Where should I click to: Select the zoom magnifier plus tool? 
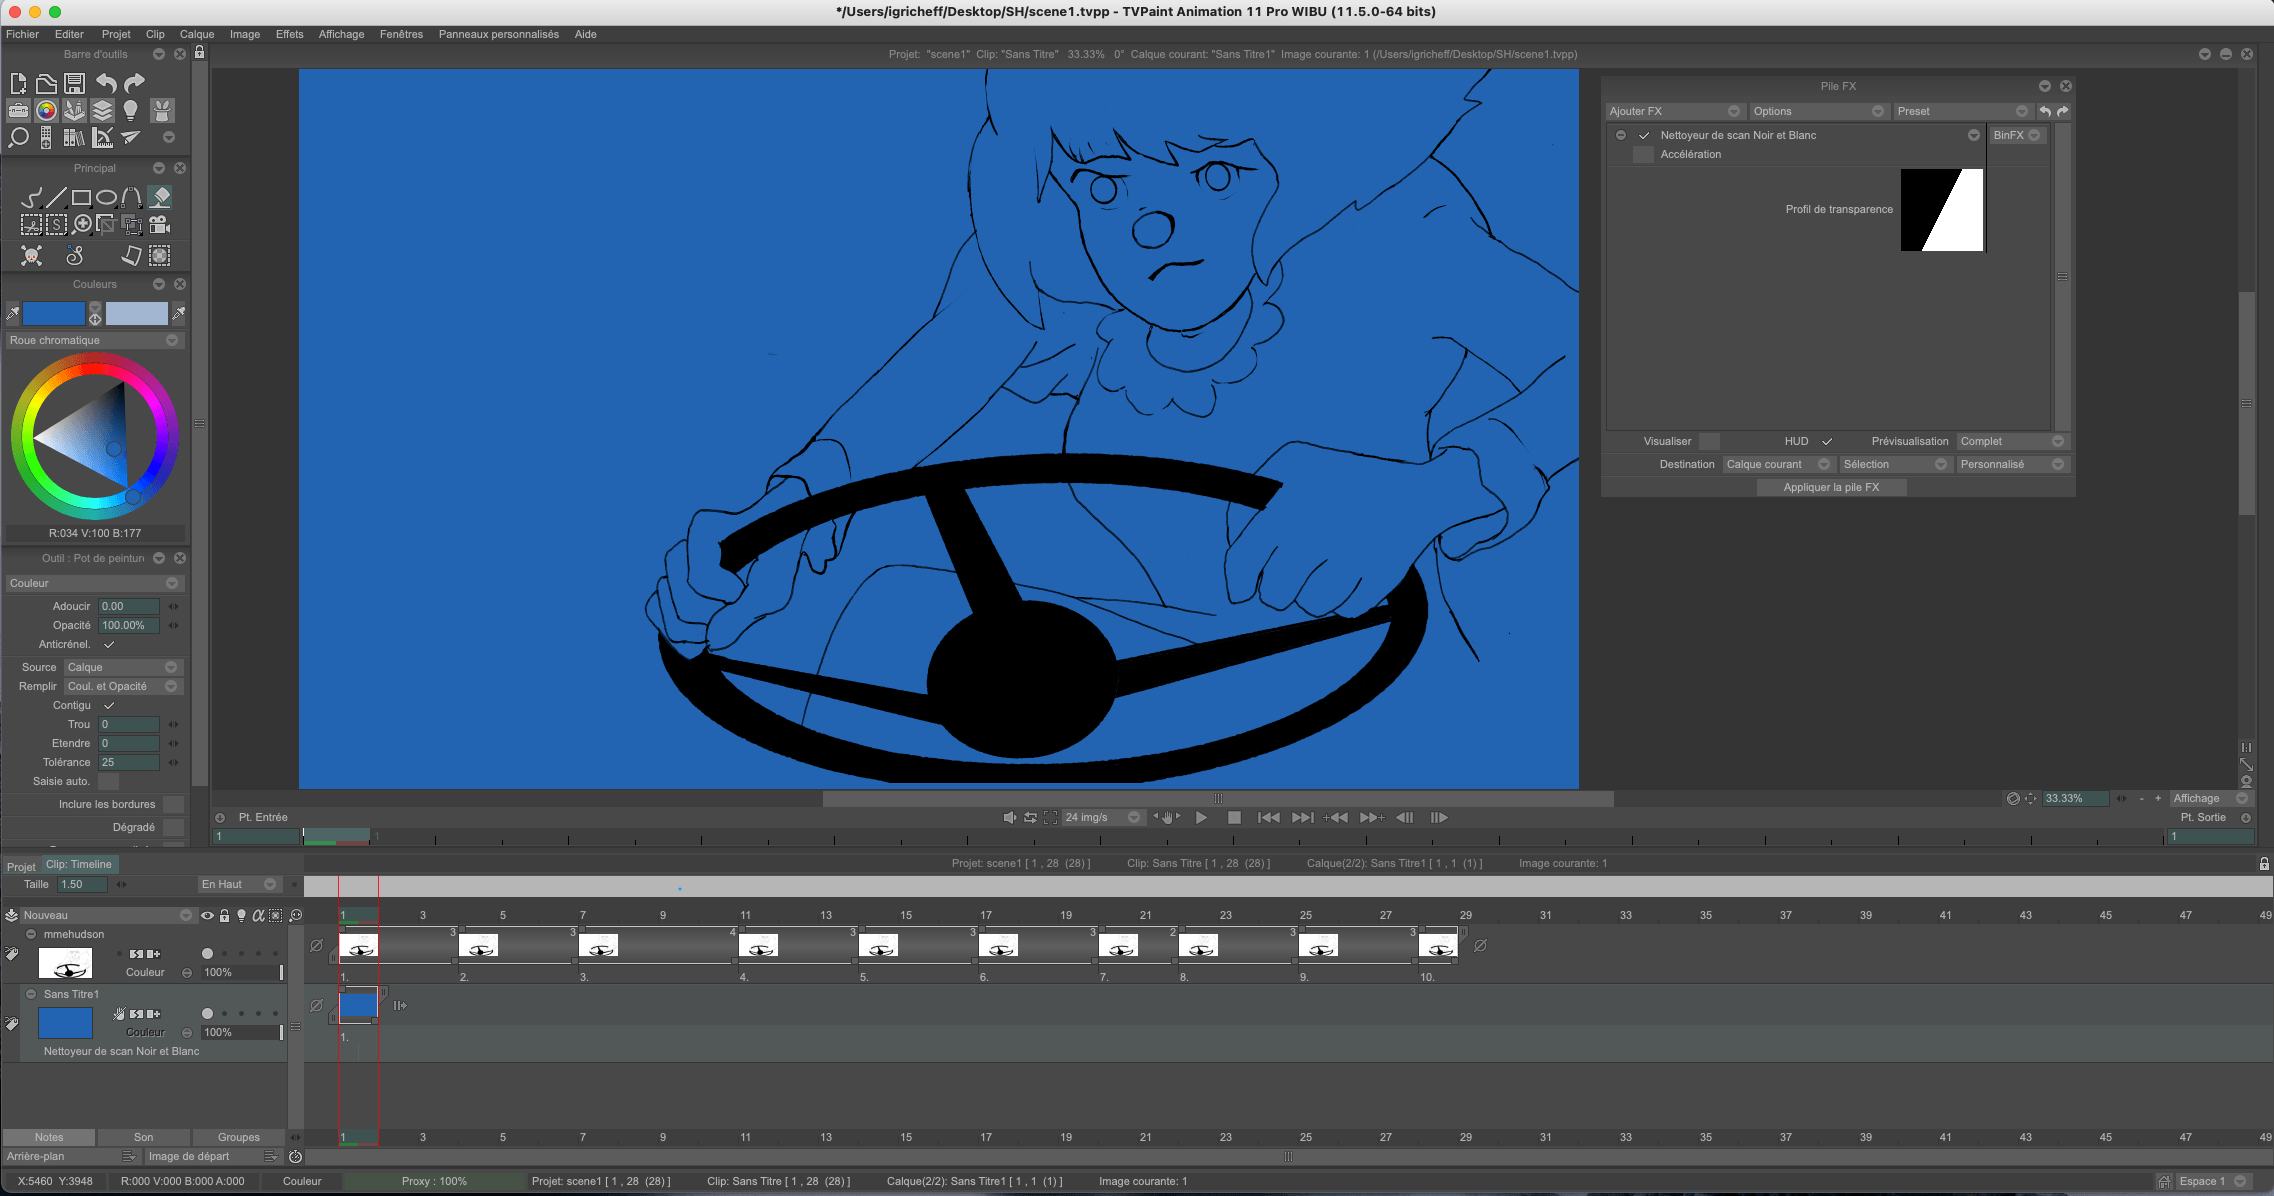(x=83, y=225)
